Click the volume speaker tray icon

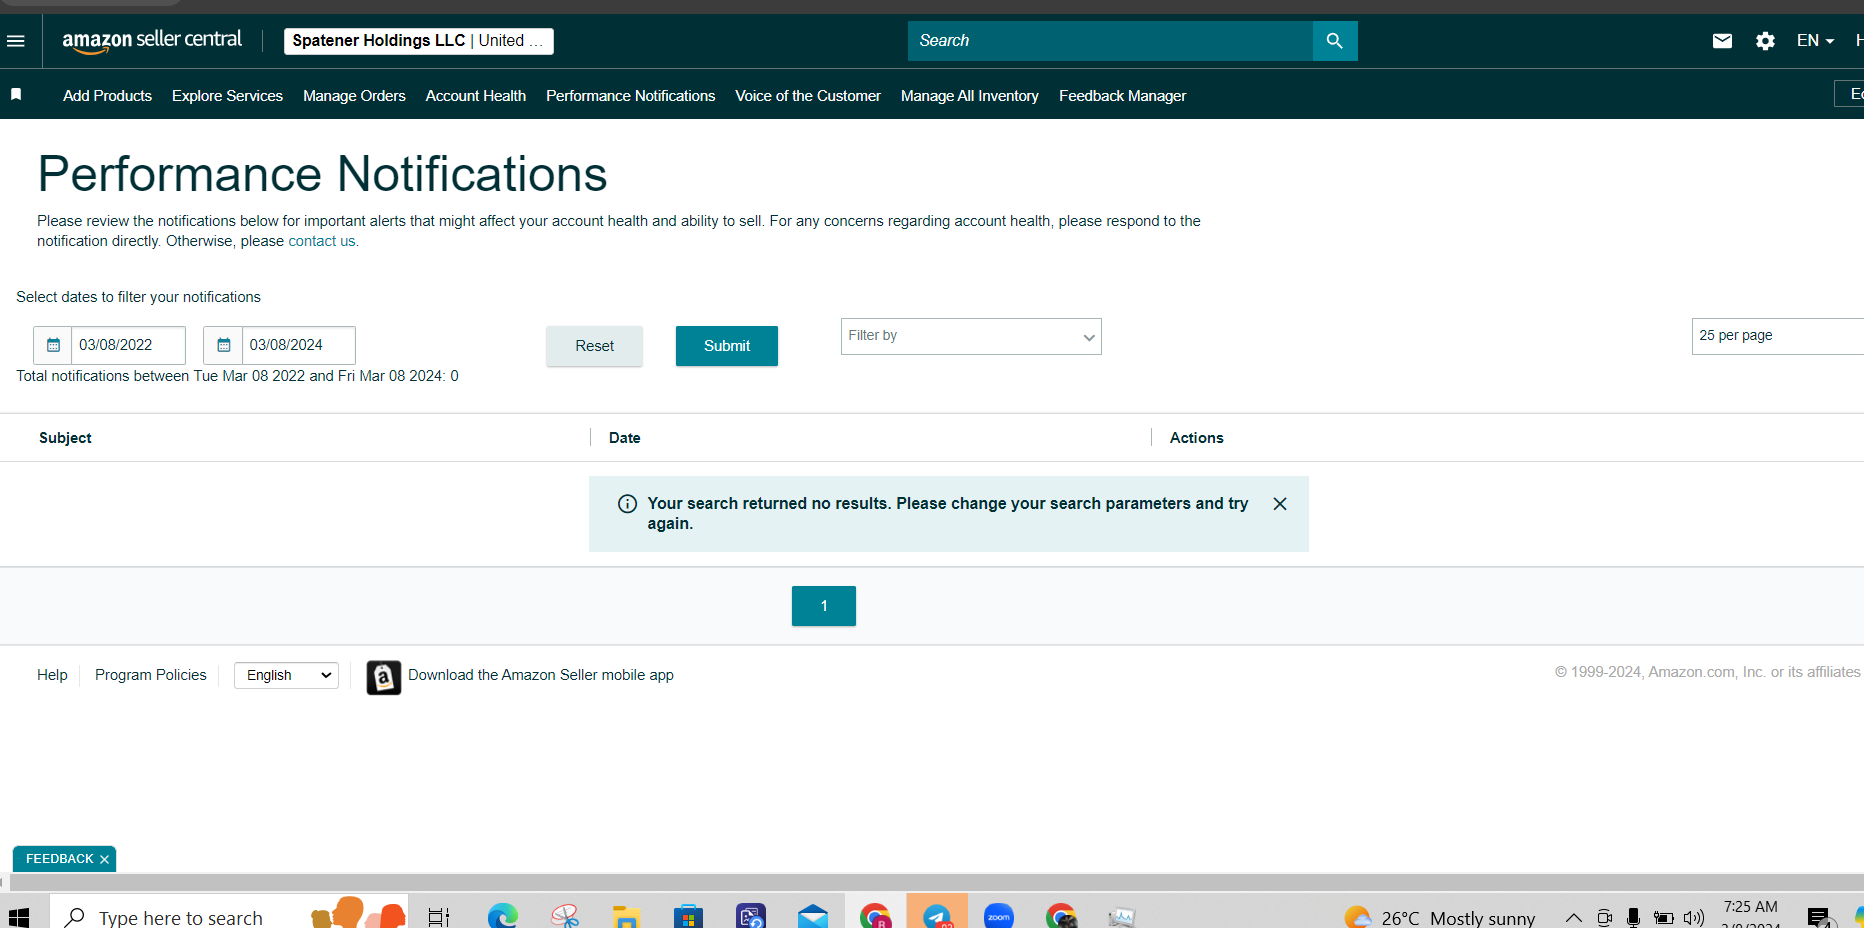click(1694, 918)
